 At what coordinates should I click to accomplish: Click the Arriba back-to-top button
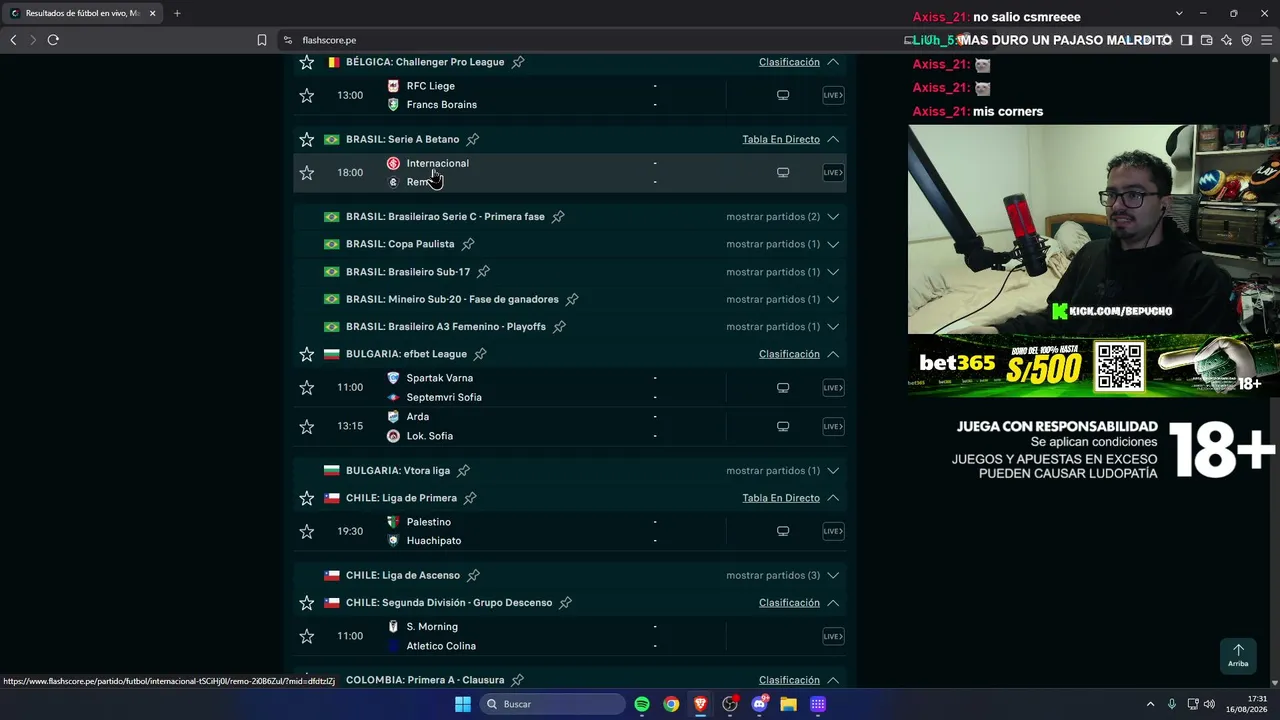pyautogui.click(x=1238, y=655)
